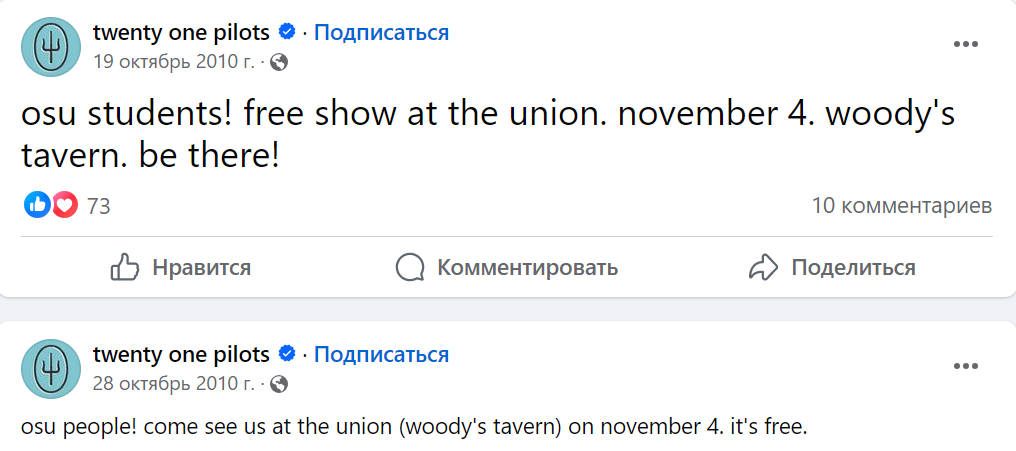
Task: Click the twenty one pilots name on first post
Action: click(x=181, y=32)
